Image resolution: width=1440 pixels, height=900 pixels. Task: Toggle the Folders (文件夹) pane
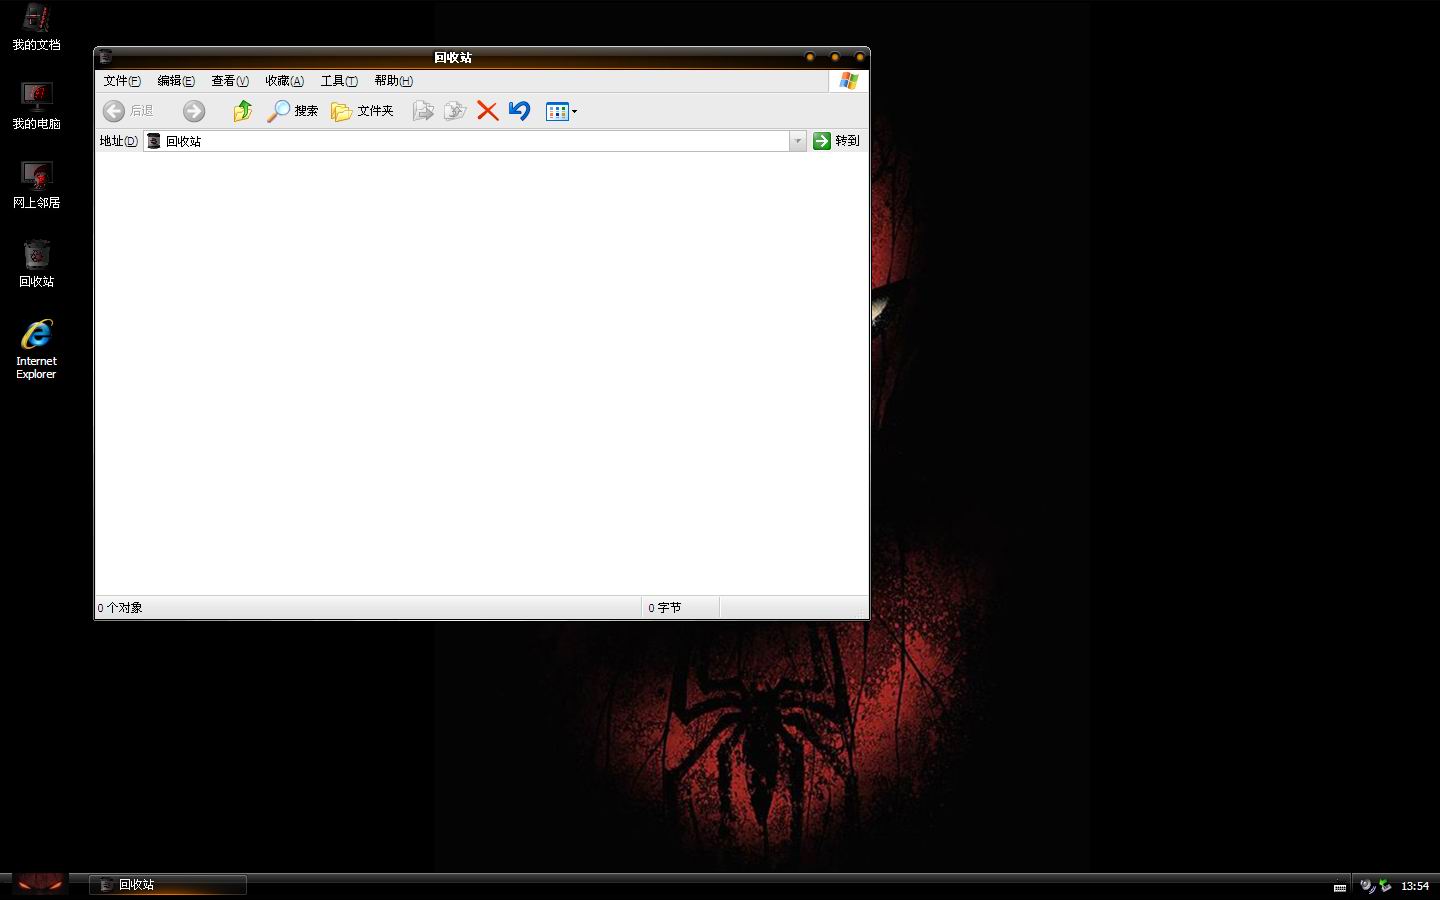coord(362,111)
